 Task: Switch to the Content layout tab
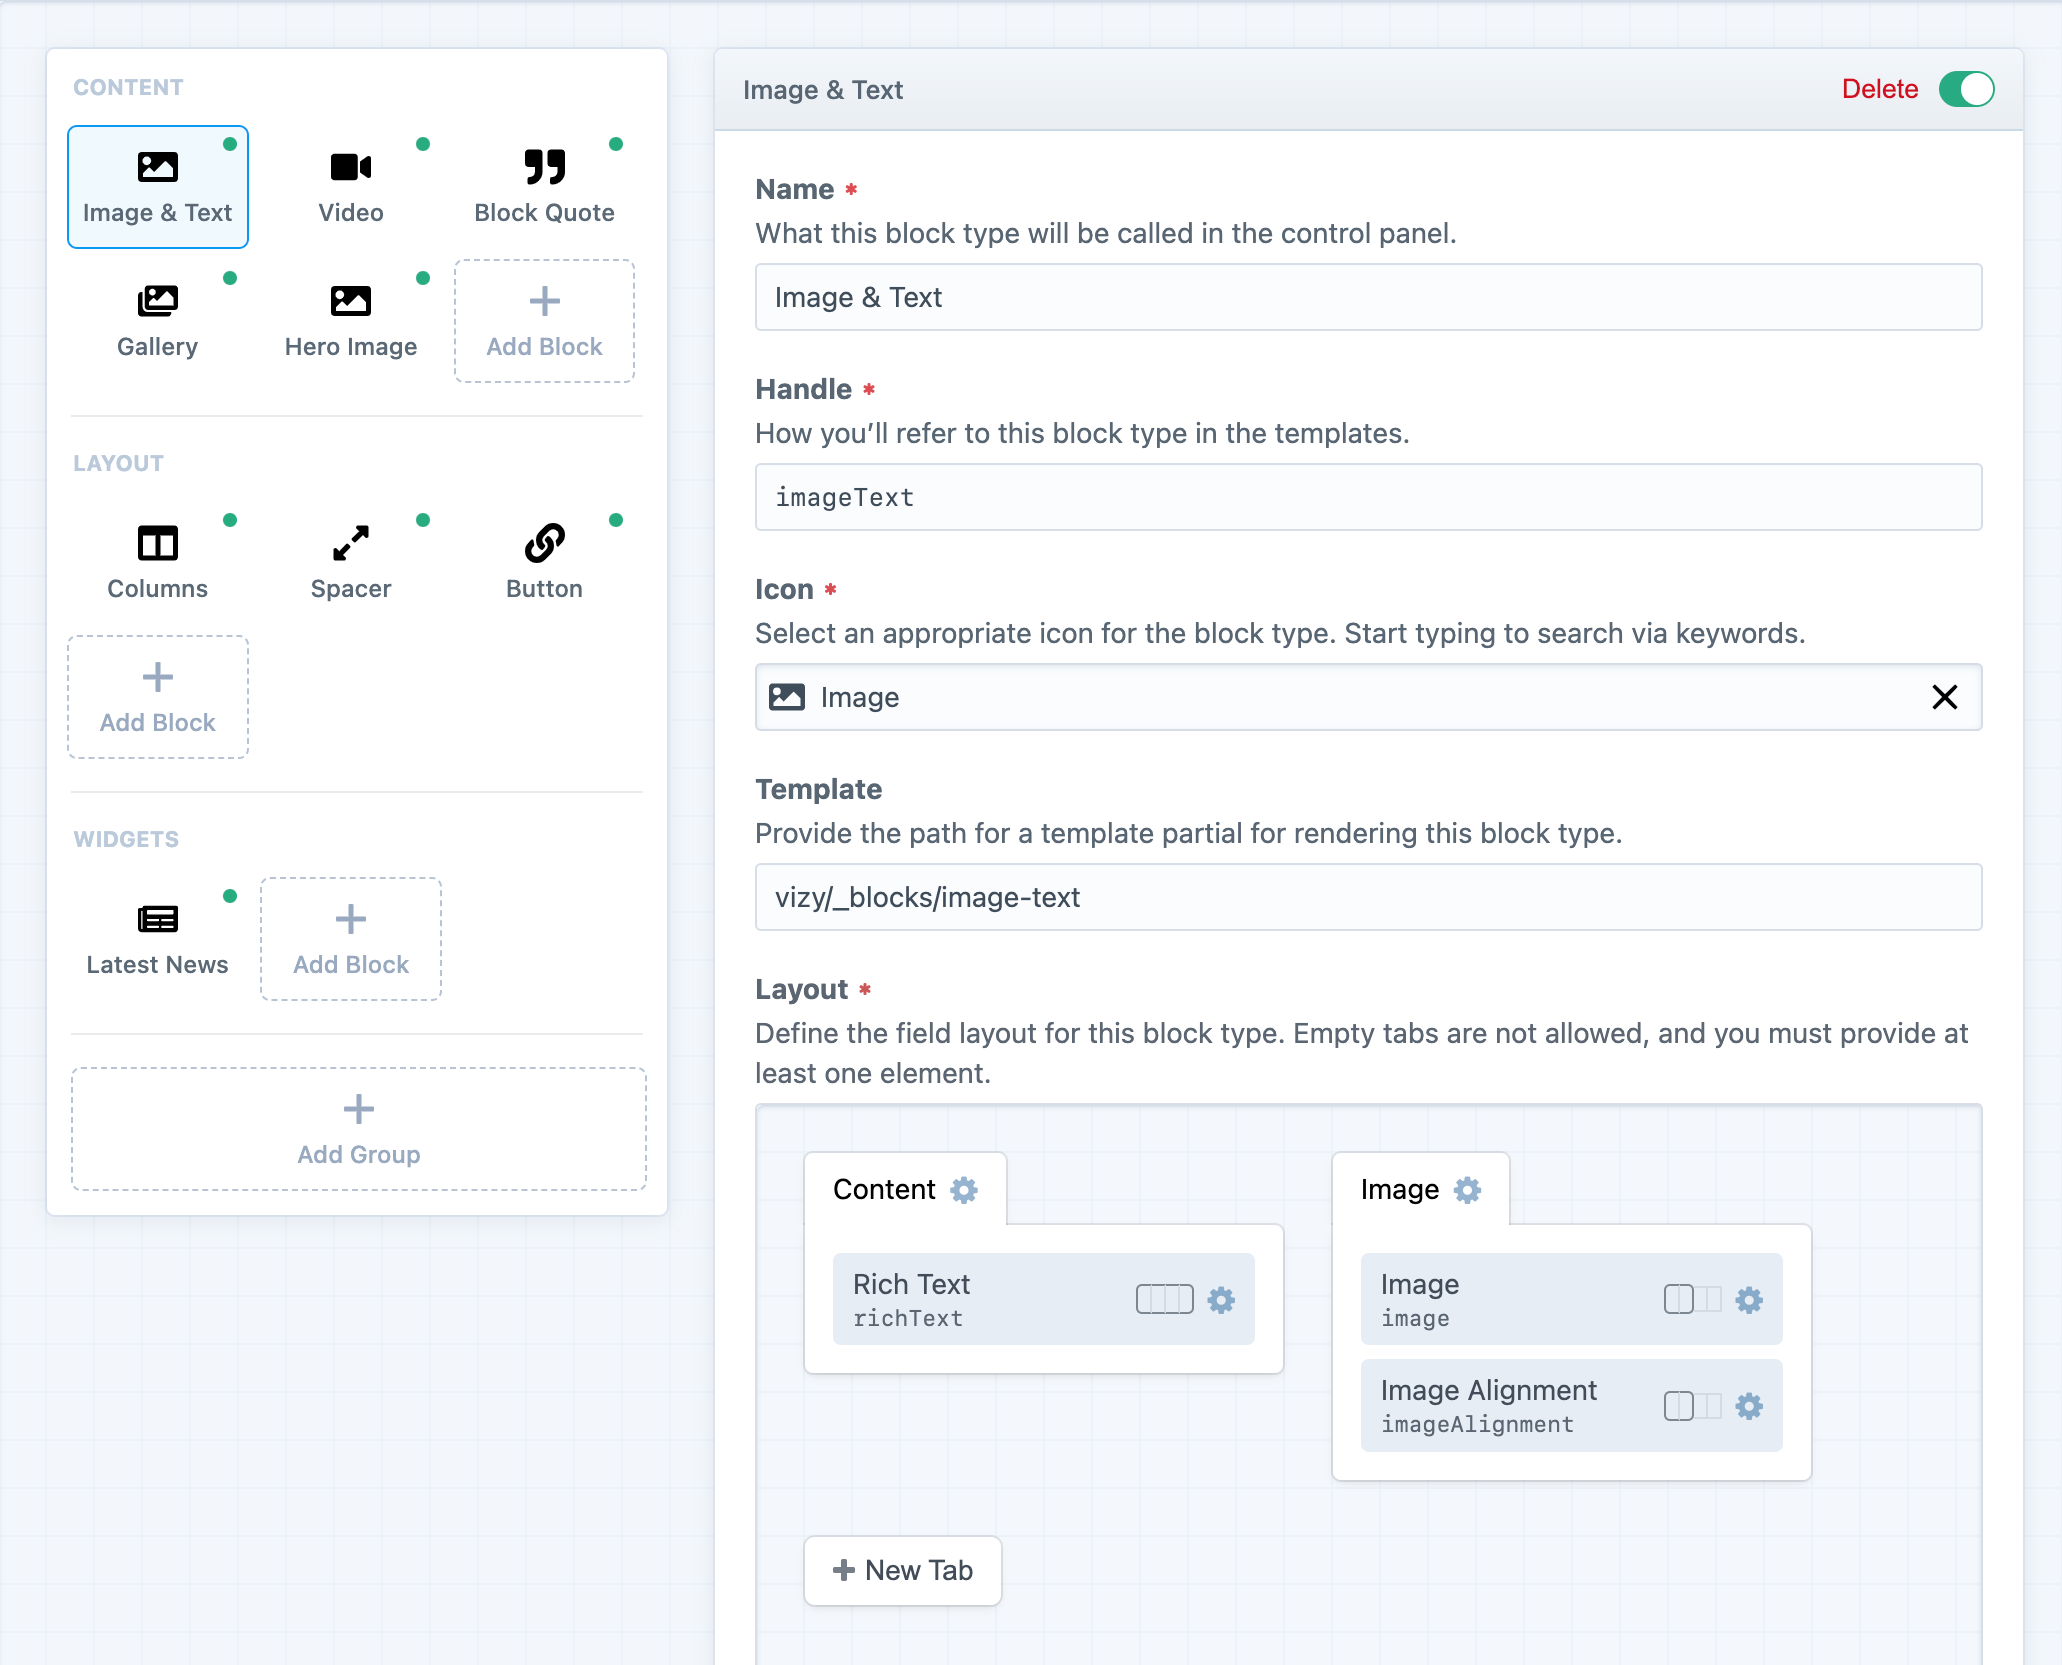(905, 1189)
